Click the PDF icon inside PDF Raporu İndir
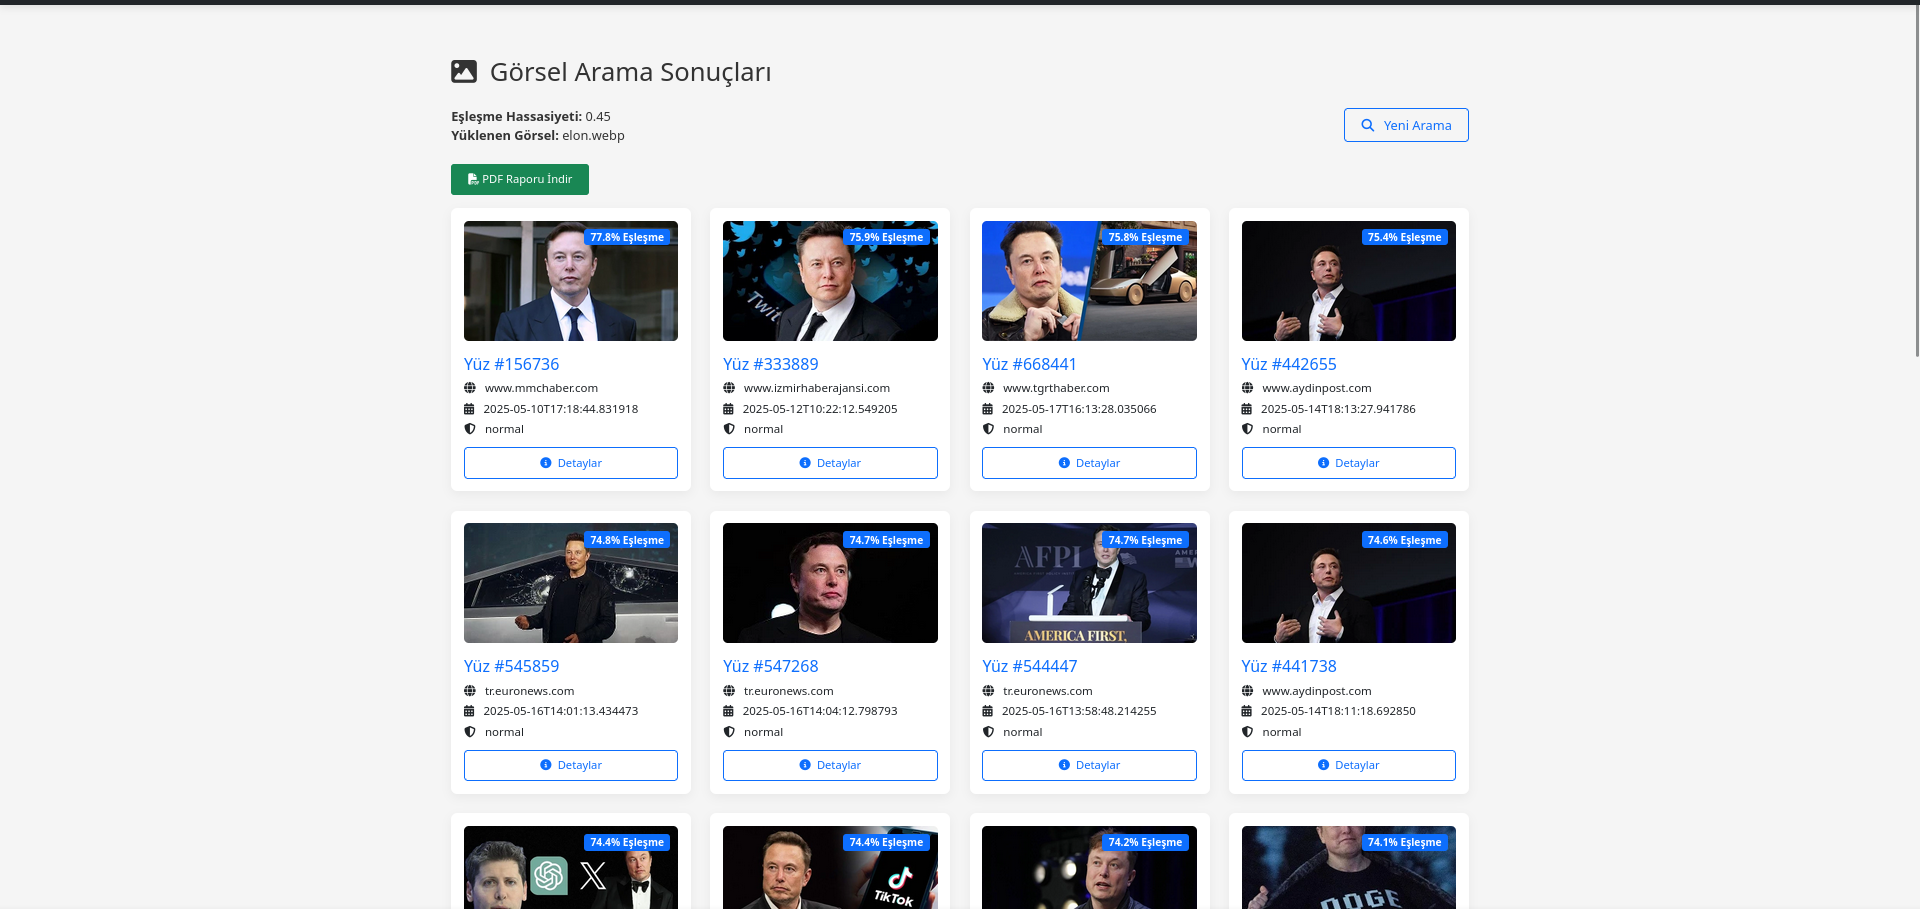Viewport: 1920px width, 909px height. [x=472, y=179]
